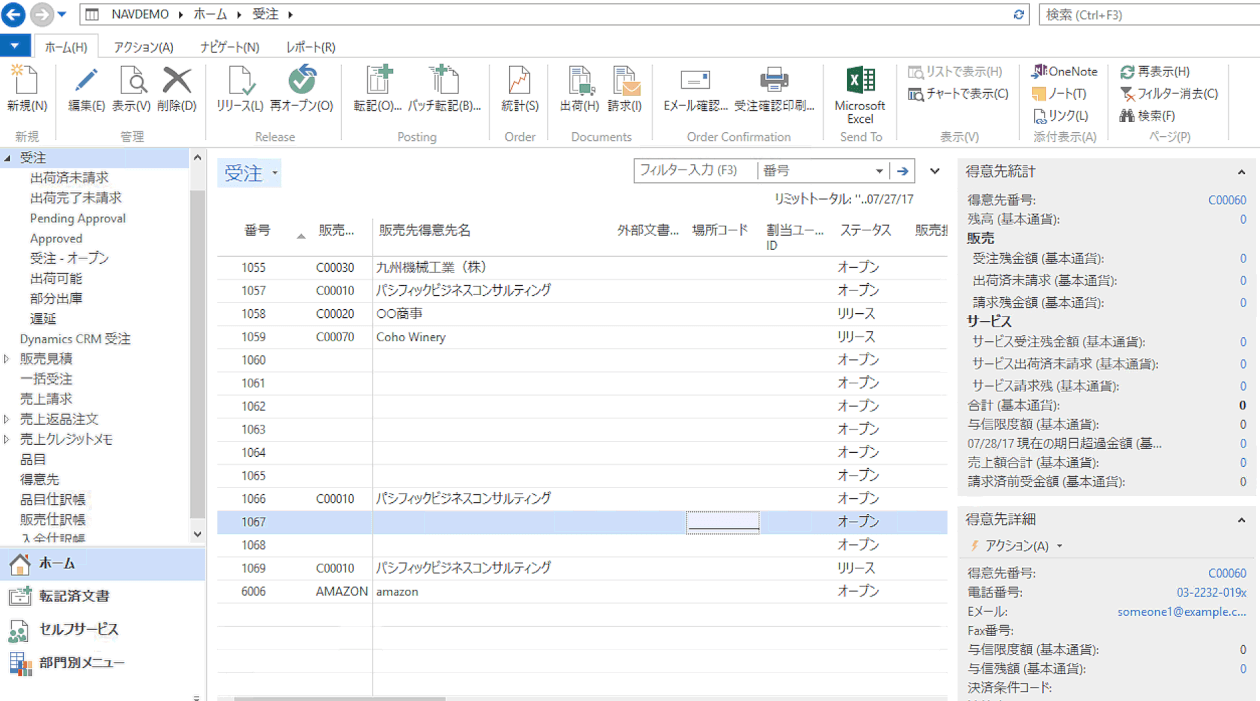Click phone number link 03-2232-019x
This screenshot has height=701, width=1260.
point(1212,593)
